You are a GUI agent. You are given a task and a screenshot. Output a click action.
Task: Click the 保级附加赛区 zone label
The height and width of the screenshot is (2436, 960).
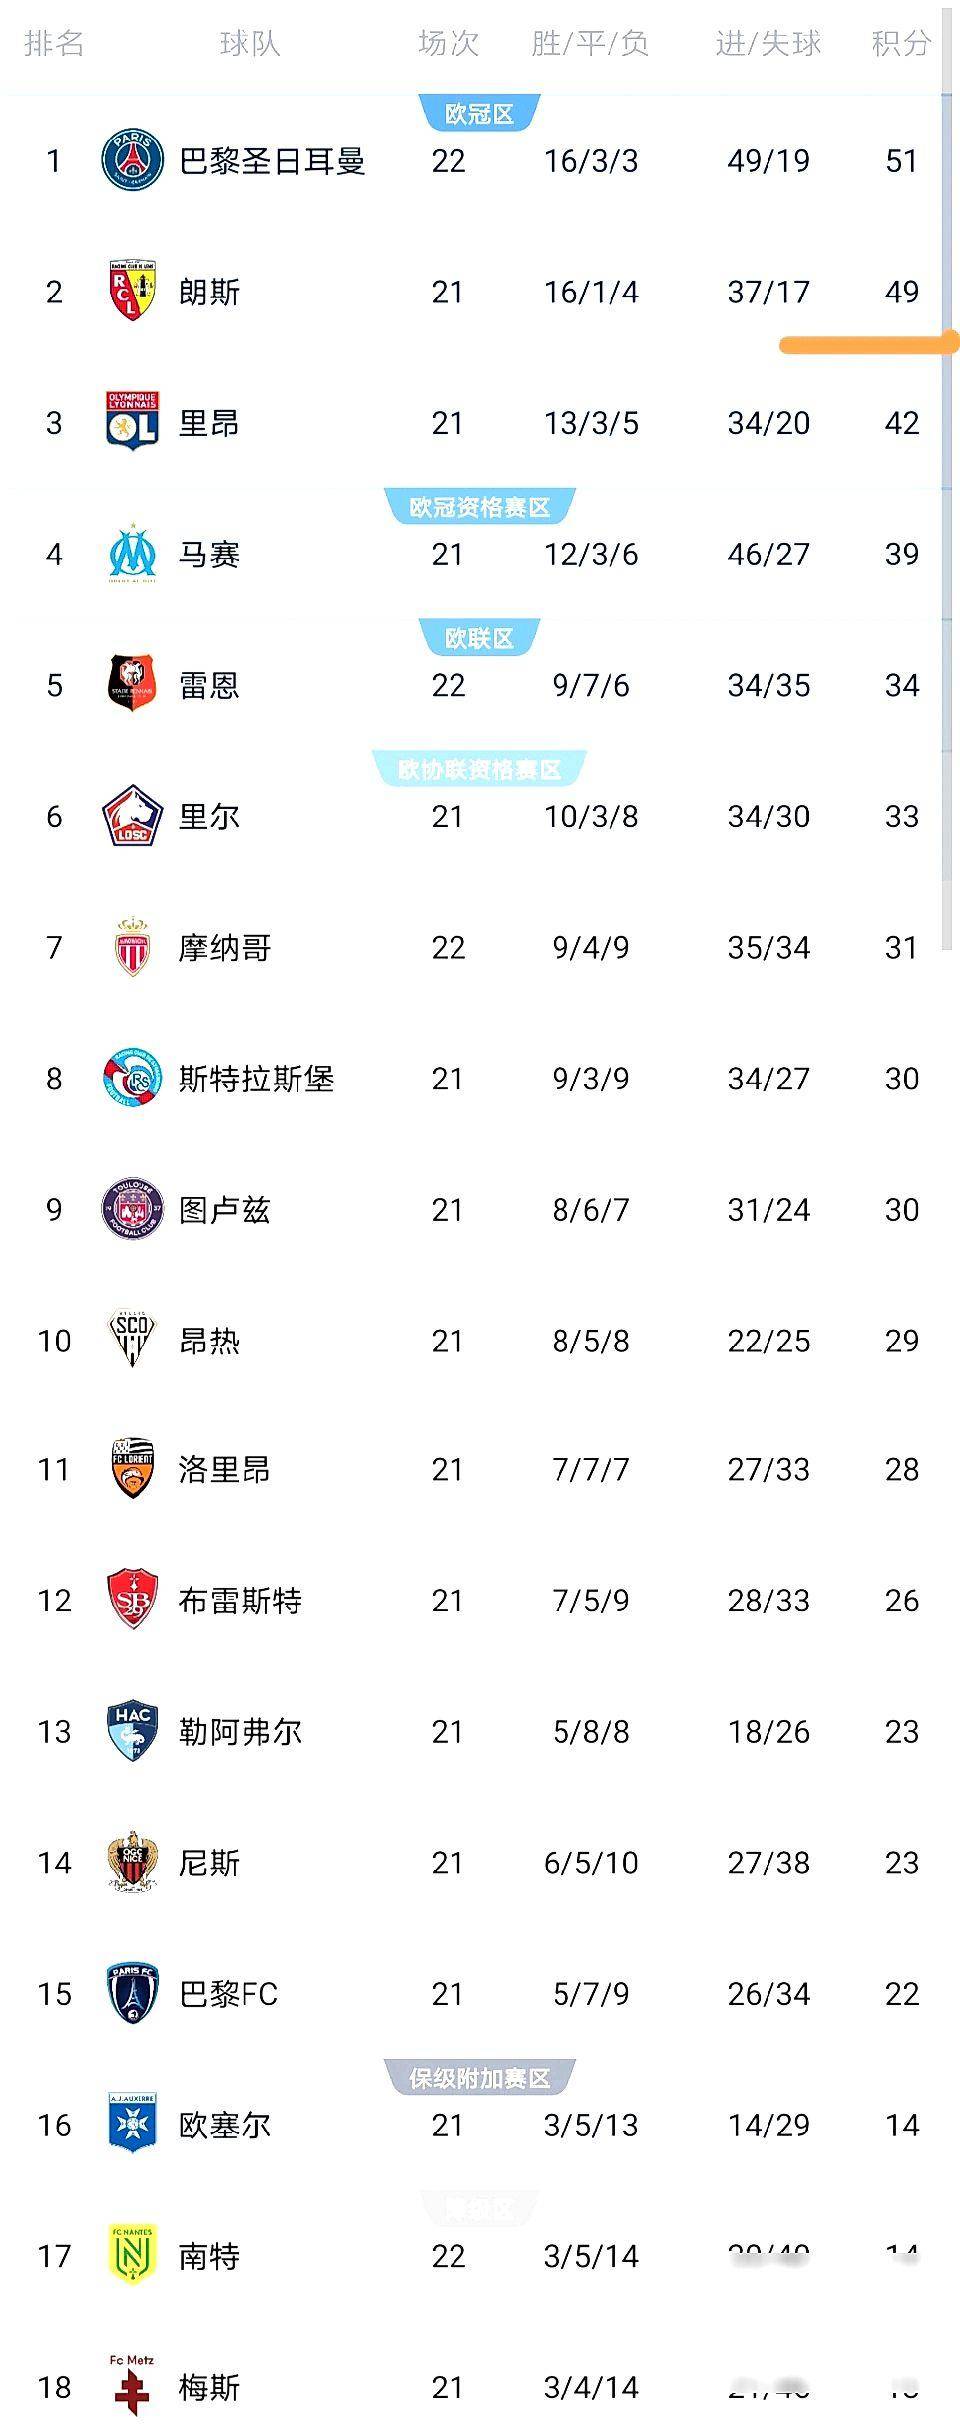[479, 2078]
